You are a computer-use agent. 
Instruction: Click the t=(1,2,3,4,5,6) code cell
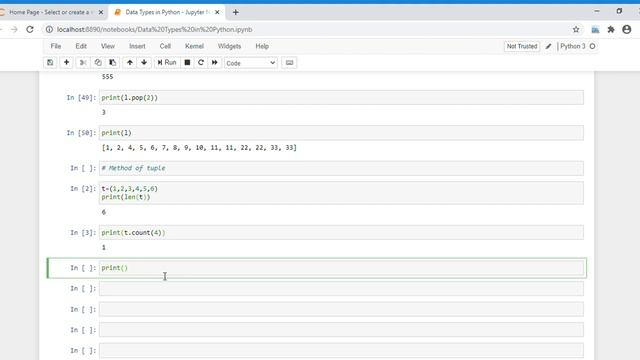(x=341, y=193)
